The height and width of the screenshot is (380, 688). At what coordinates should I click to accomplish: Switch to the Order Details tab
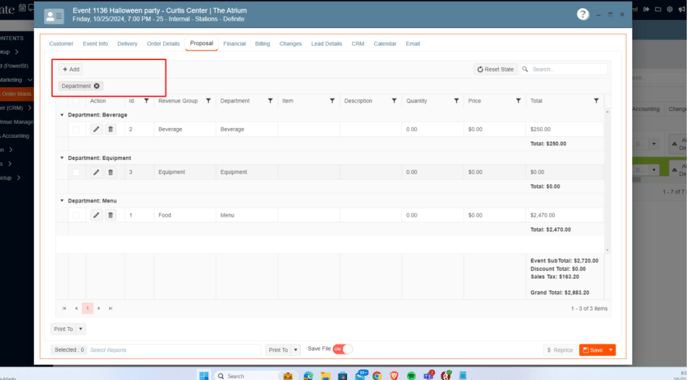coord(163,44)
